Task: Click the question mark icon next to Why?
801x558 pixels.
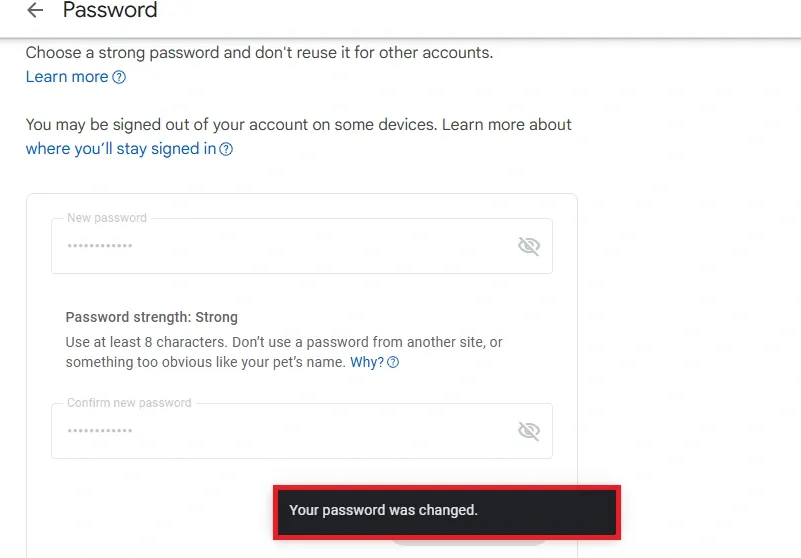Action: click(393, 362)
